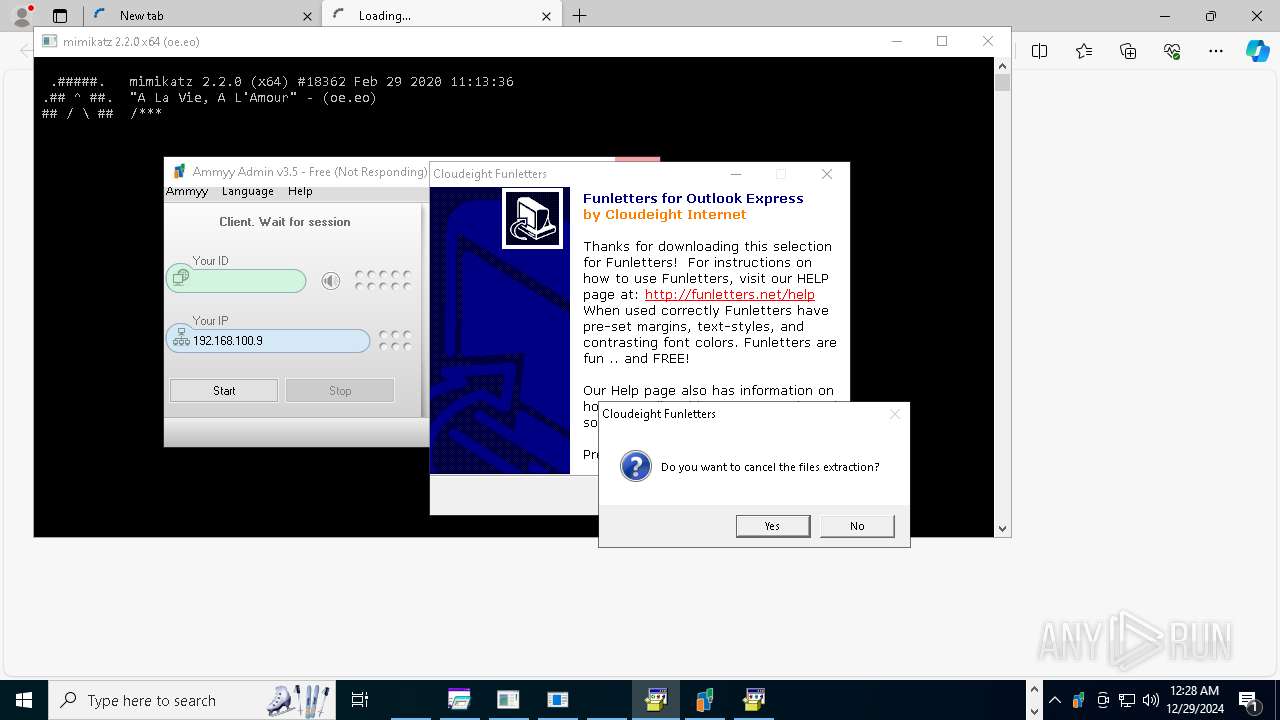Click the Funletters computer logo icon

[x=533, y=218]
